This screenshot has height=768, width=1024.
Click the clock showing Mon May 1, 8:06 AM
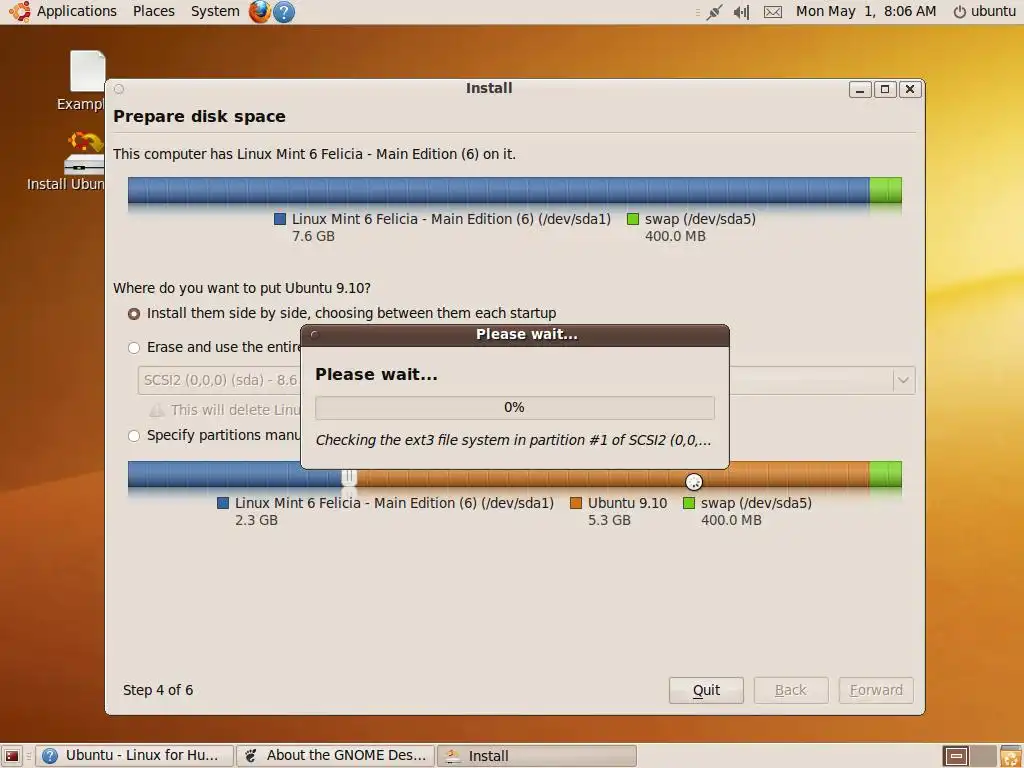[866, 12]
